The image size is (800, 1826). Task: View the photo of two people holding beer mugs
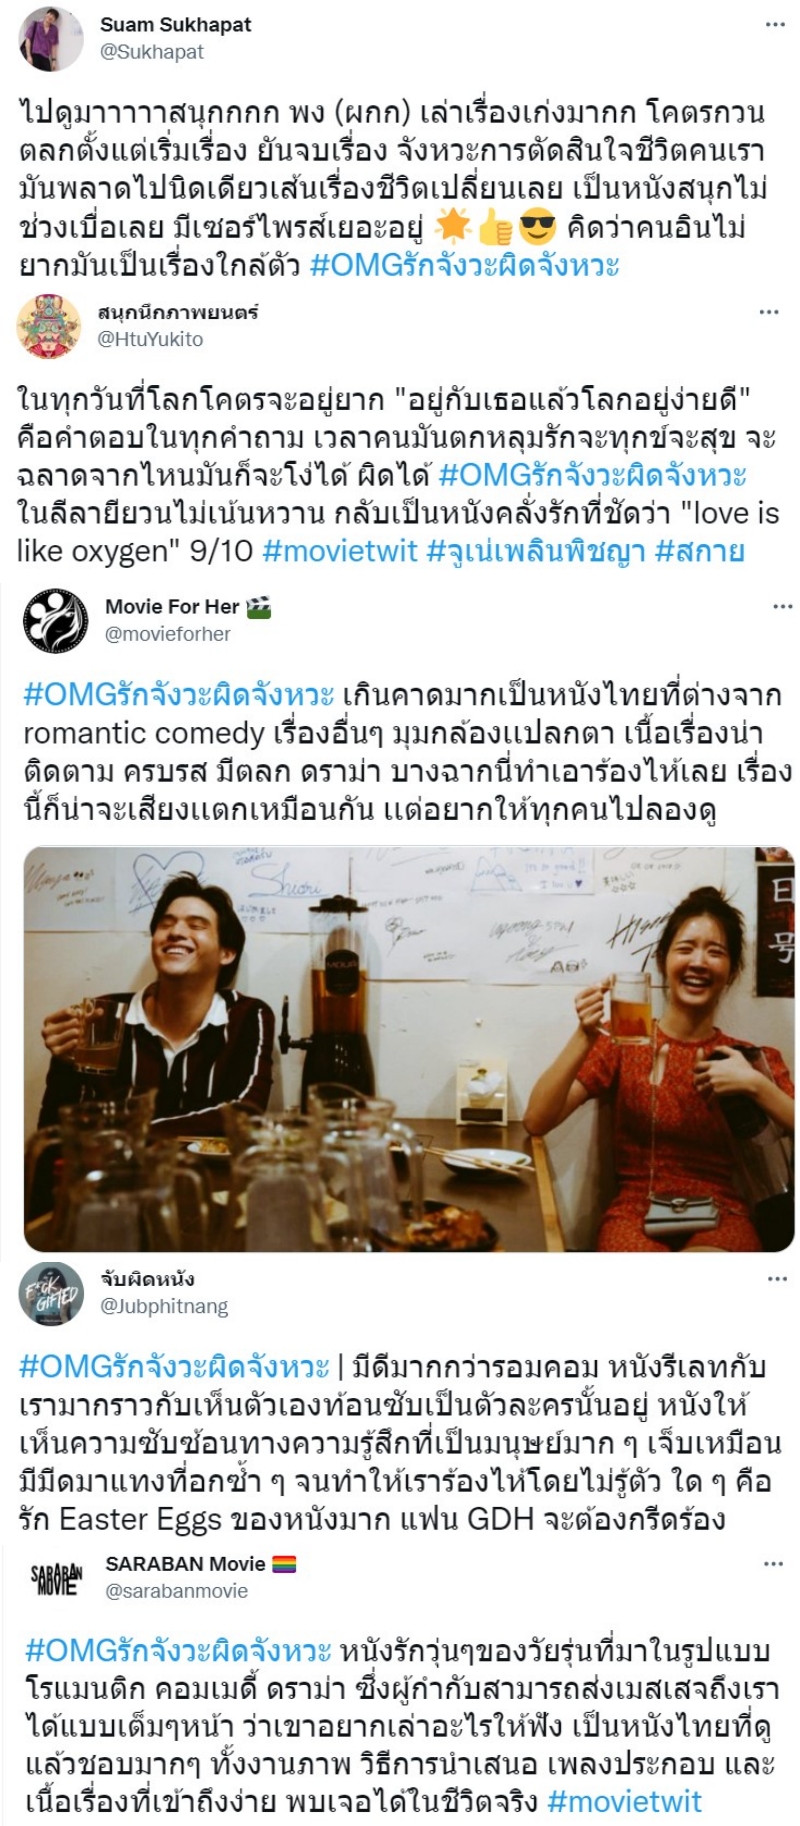click(409, 1049)
